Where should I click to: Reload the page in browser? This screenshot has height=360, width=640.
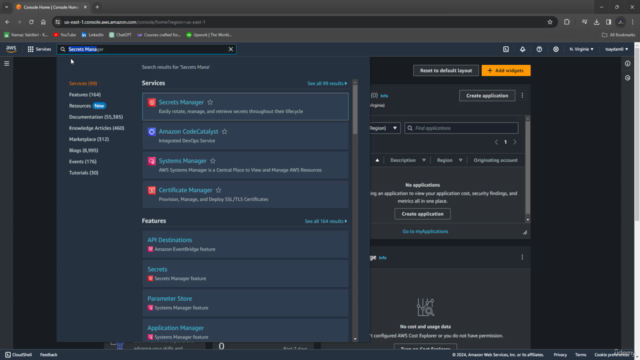31,22
